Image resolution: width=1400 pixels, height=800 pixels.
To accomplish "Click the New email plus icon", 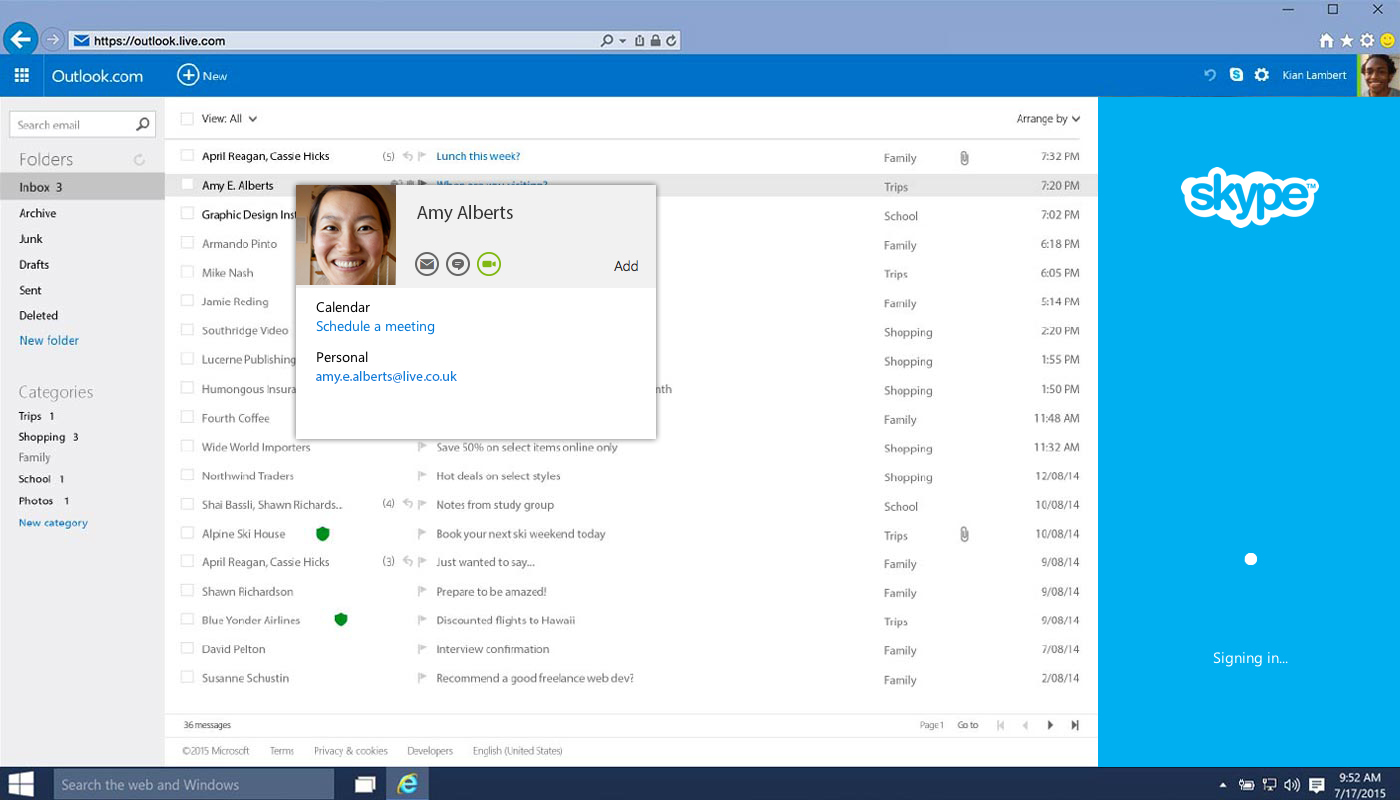I will (x=188, y=75).
